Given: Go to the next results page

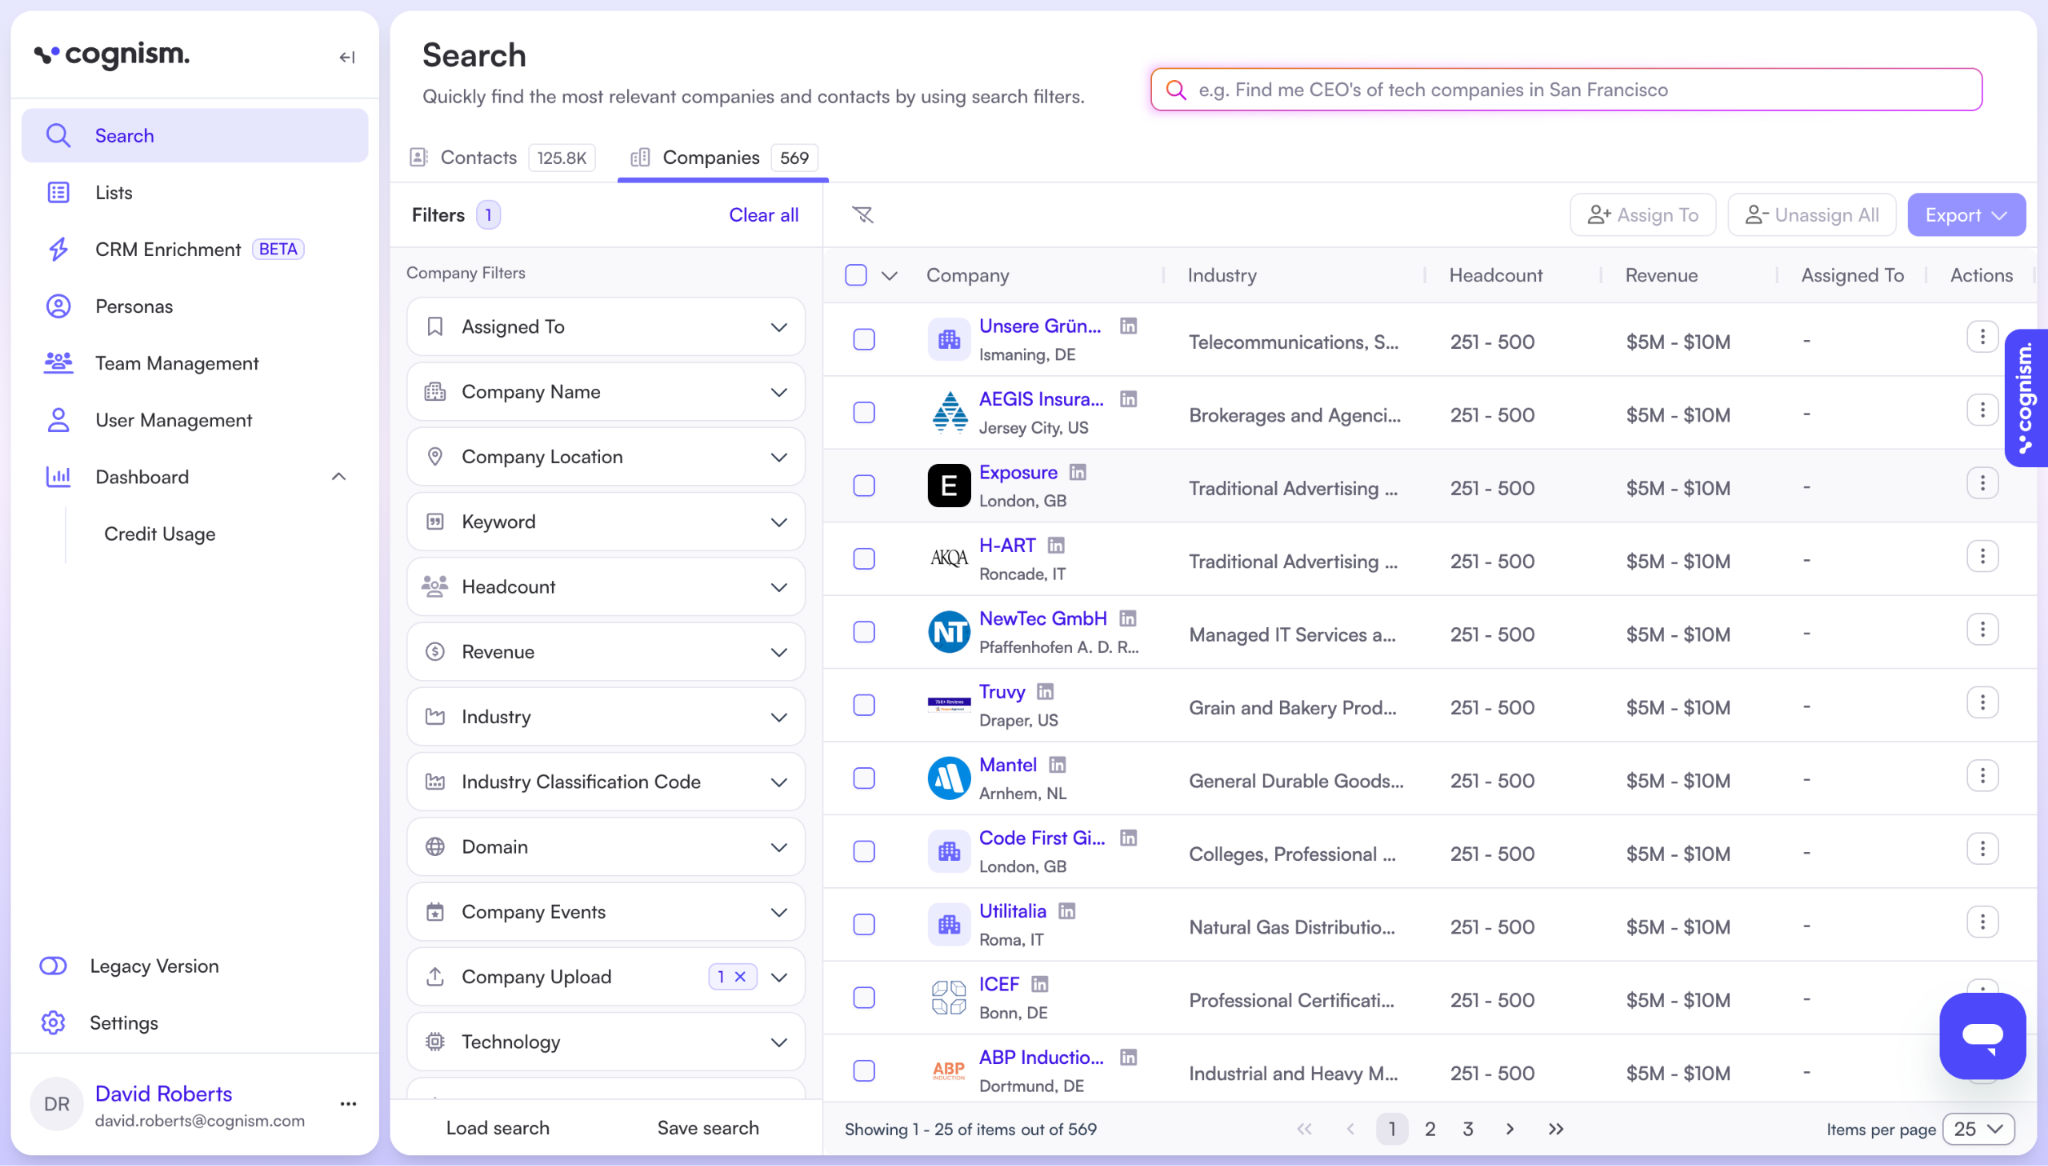Looking at the screenshot, I should [x=1510, y=1129].
